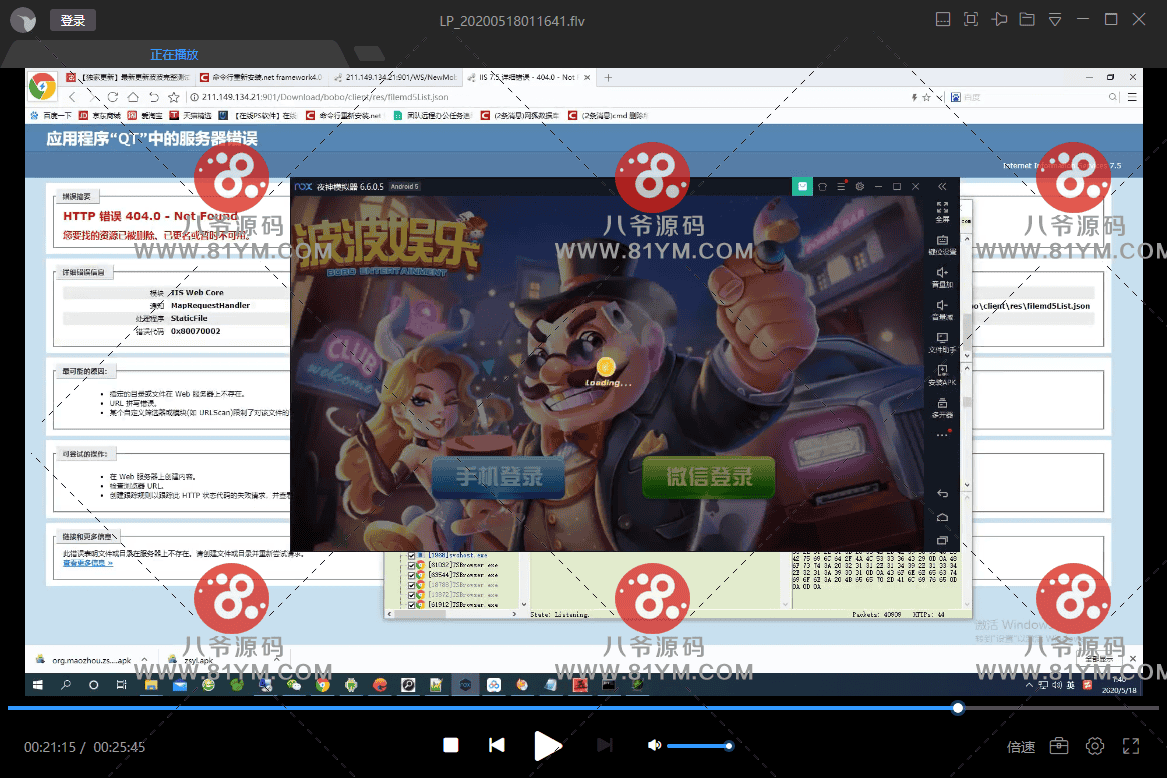
Task: Open the player main menu triangle
Action: click(x=1055, y=20)
